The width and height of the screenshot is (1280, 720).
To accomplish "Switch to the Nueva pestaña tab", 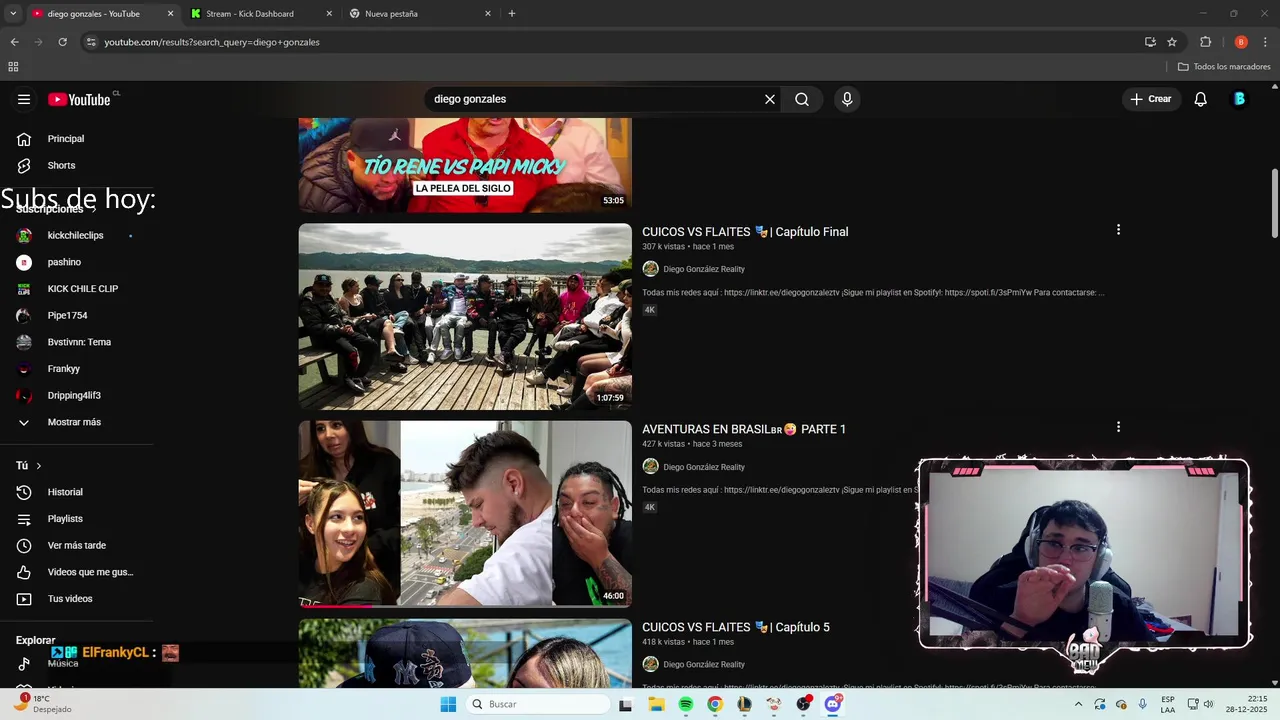I will [x=392, y=14].
